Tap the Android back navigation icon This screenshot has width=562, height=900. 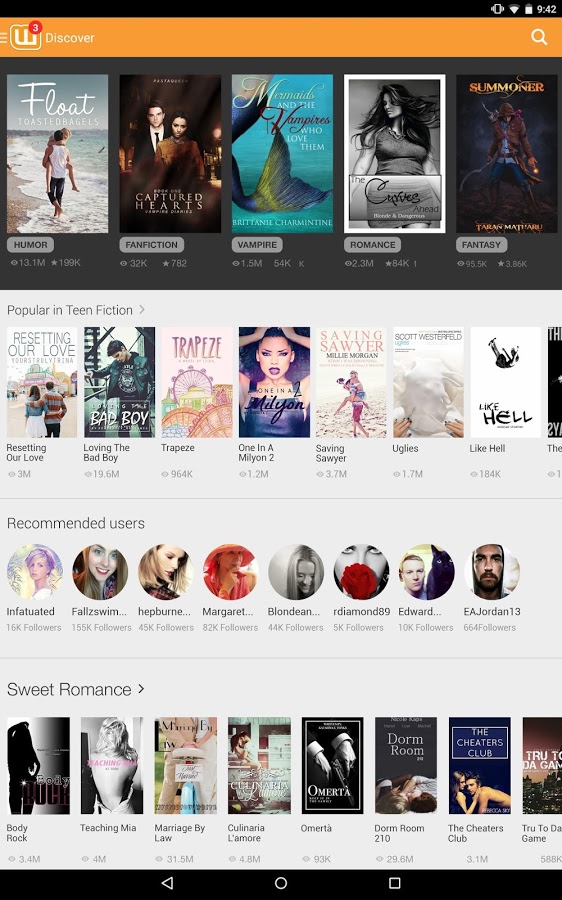(167, 883)
